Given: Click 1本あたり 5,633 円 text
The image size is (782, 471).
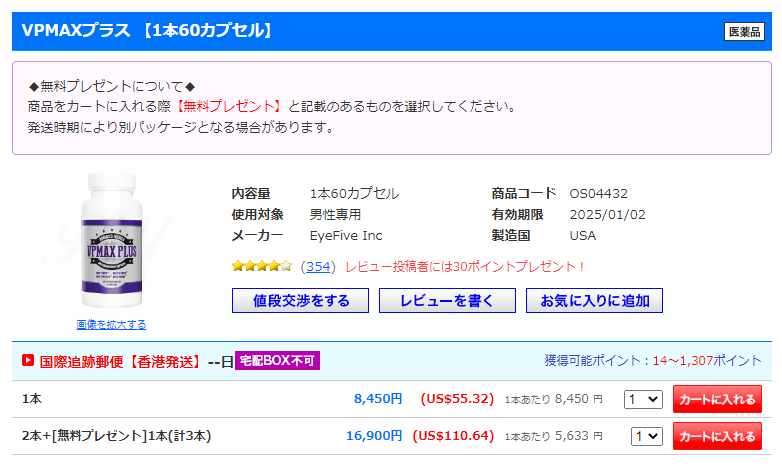Looking at the screenshot, I should 554,436.
